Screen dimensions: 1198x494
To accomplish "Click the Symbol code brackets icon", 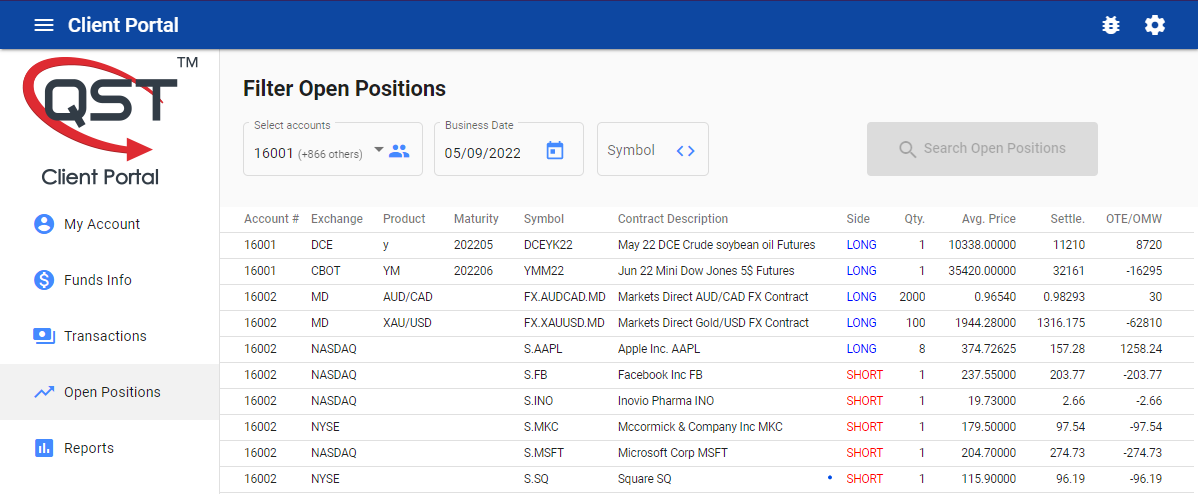I will click(x=685, y=150).
